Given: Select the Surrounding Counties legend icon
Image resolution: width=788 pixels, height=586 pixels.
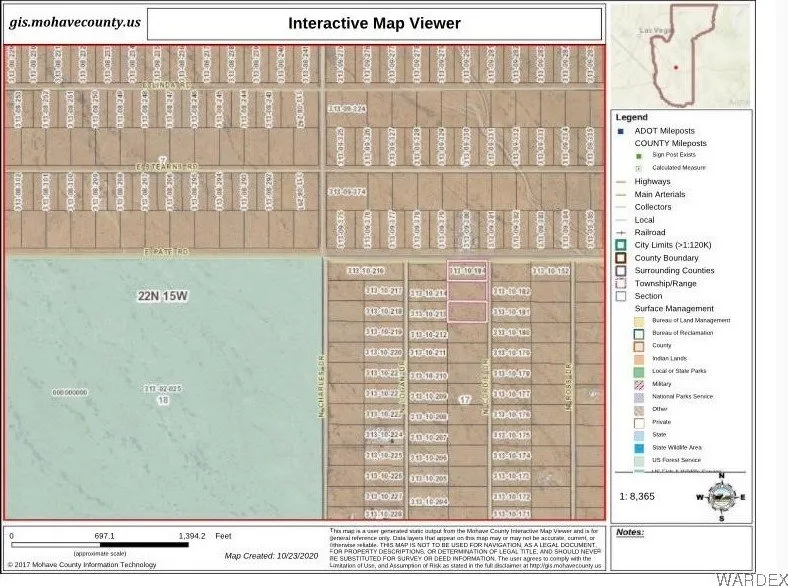Looking at the screenshot, I should 621,270.
